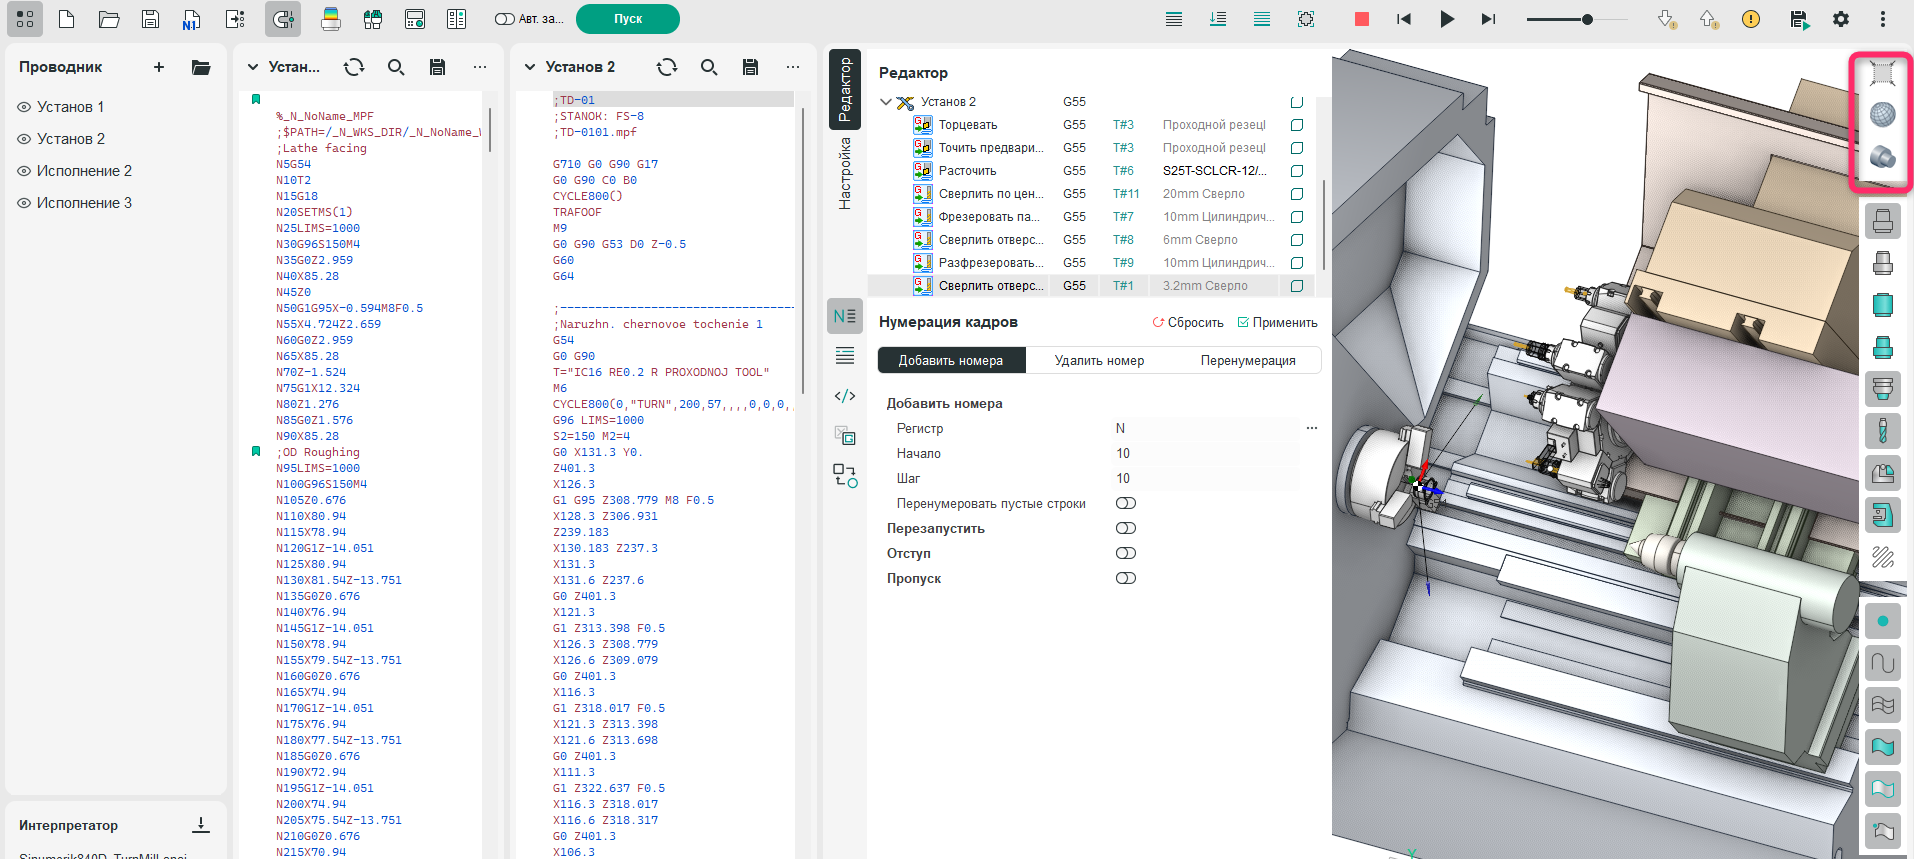Viewport: 1914px width, 859px height.
Task: Switch to the Удалить номер tab
Action: tap(1099, 360)
